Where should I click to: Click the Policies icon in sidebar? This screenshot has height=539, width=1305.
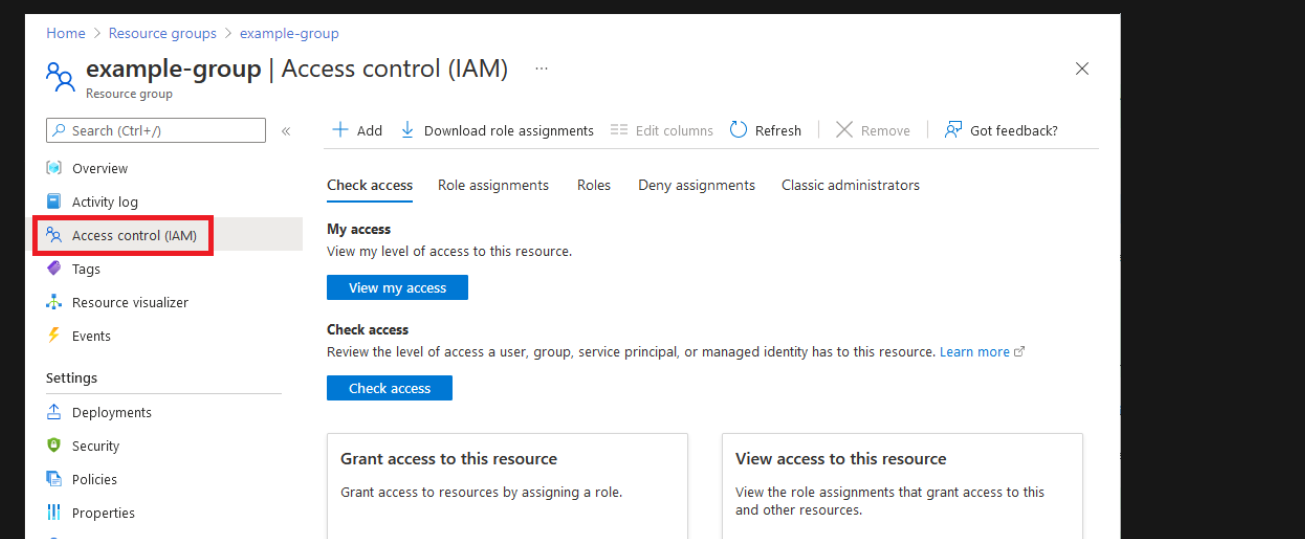54,479
